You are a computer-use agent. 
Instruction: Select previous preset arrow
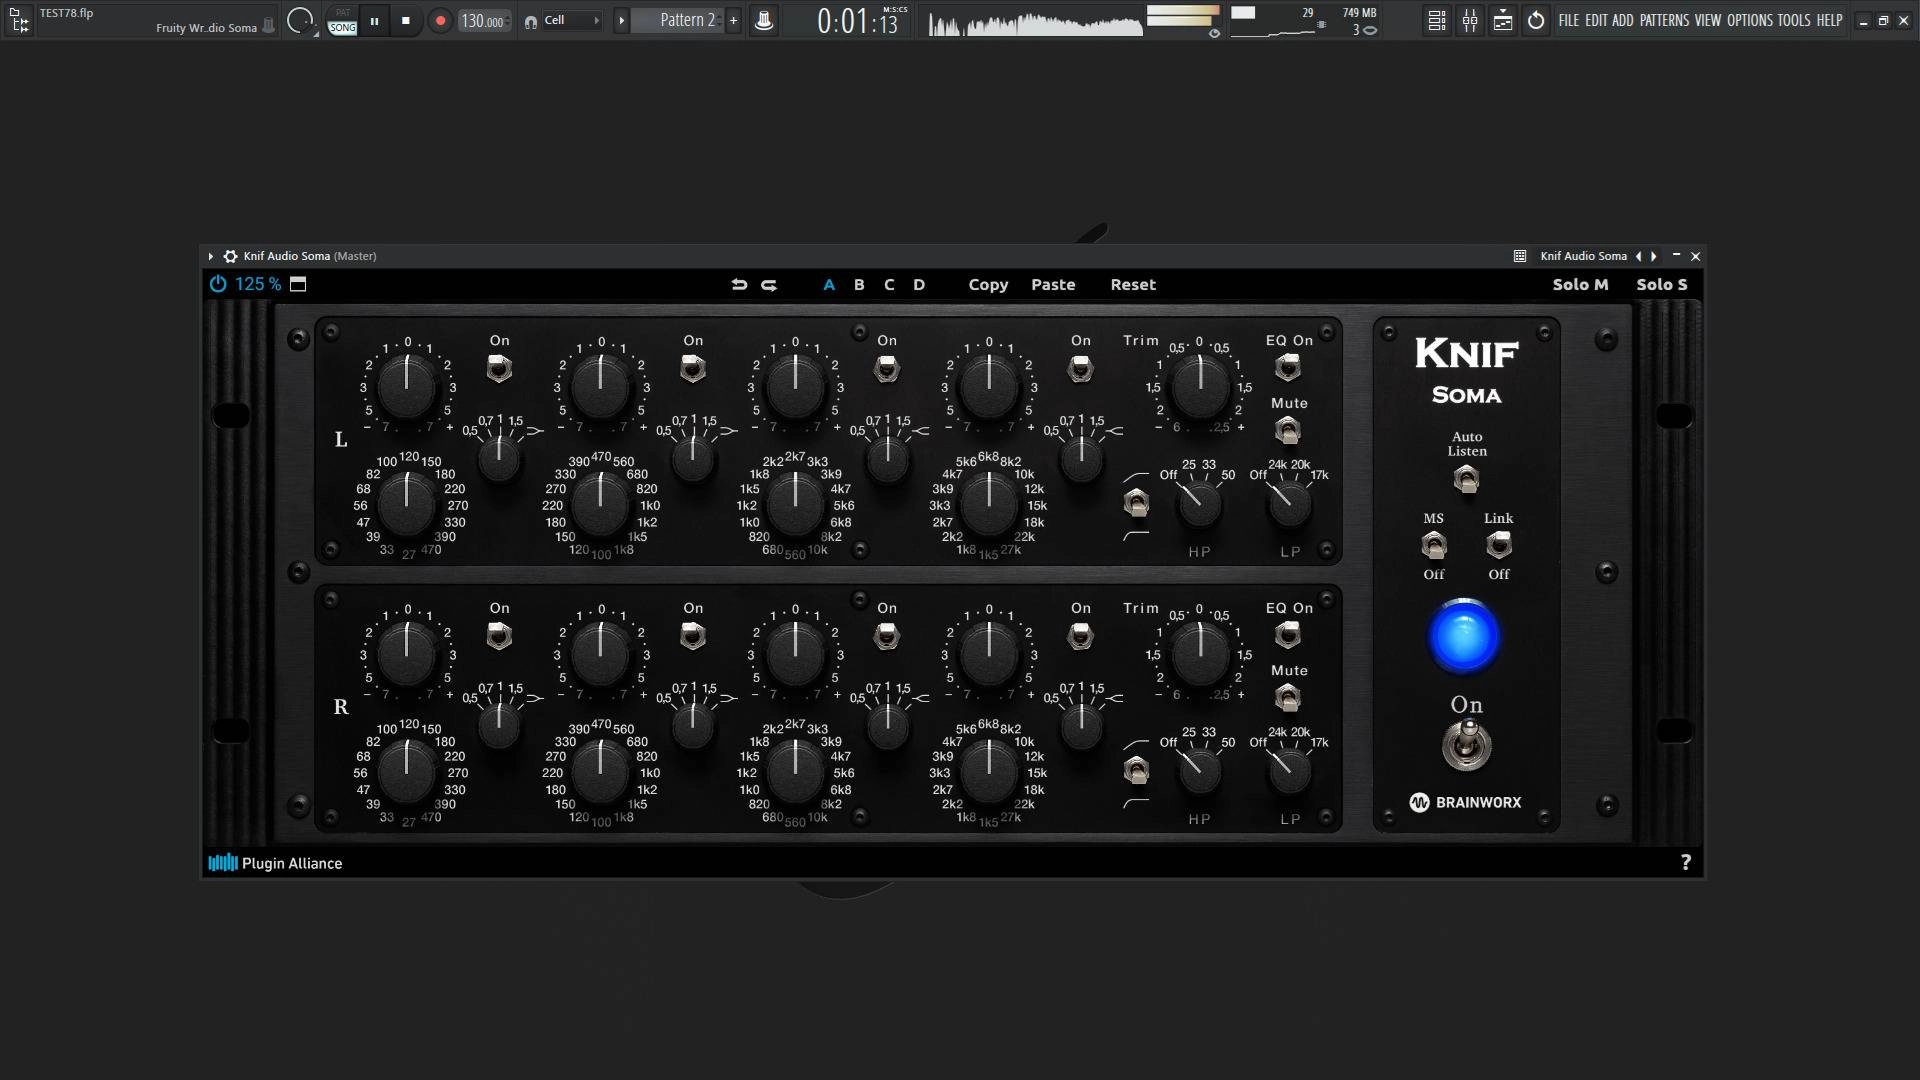pyautogui.click(x=1638, y=256)
